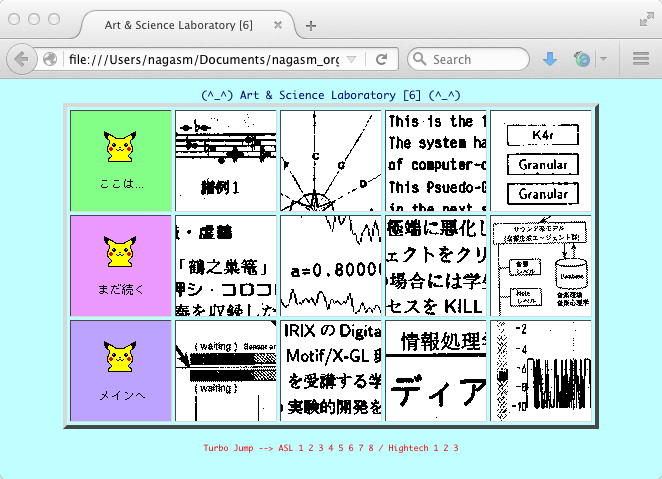Open the musical score 譜例1 thumbnail
This screenshot has width=662, height=479.
tap(226, 161)
